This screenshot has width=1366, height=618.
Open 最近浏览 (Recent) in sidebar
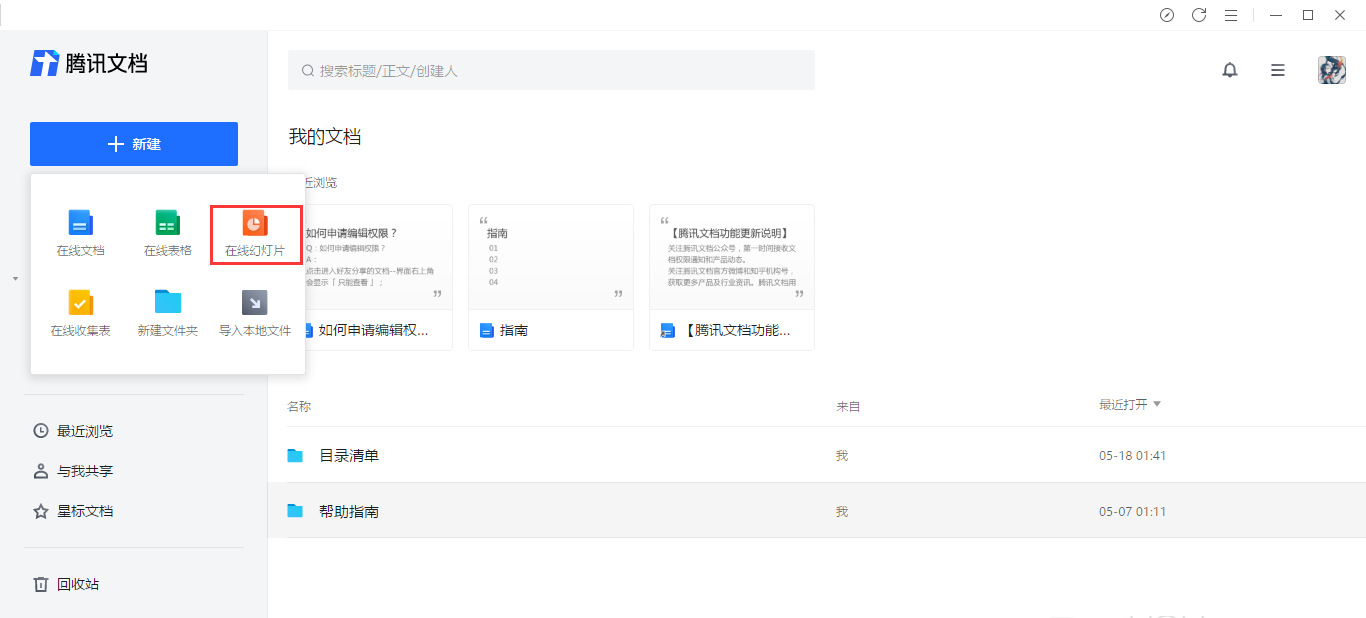click(84, 431)
